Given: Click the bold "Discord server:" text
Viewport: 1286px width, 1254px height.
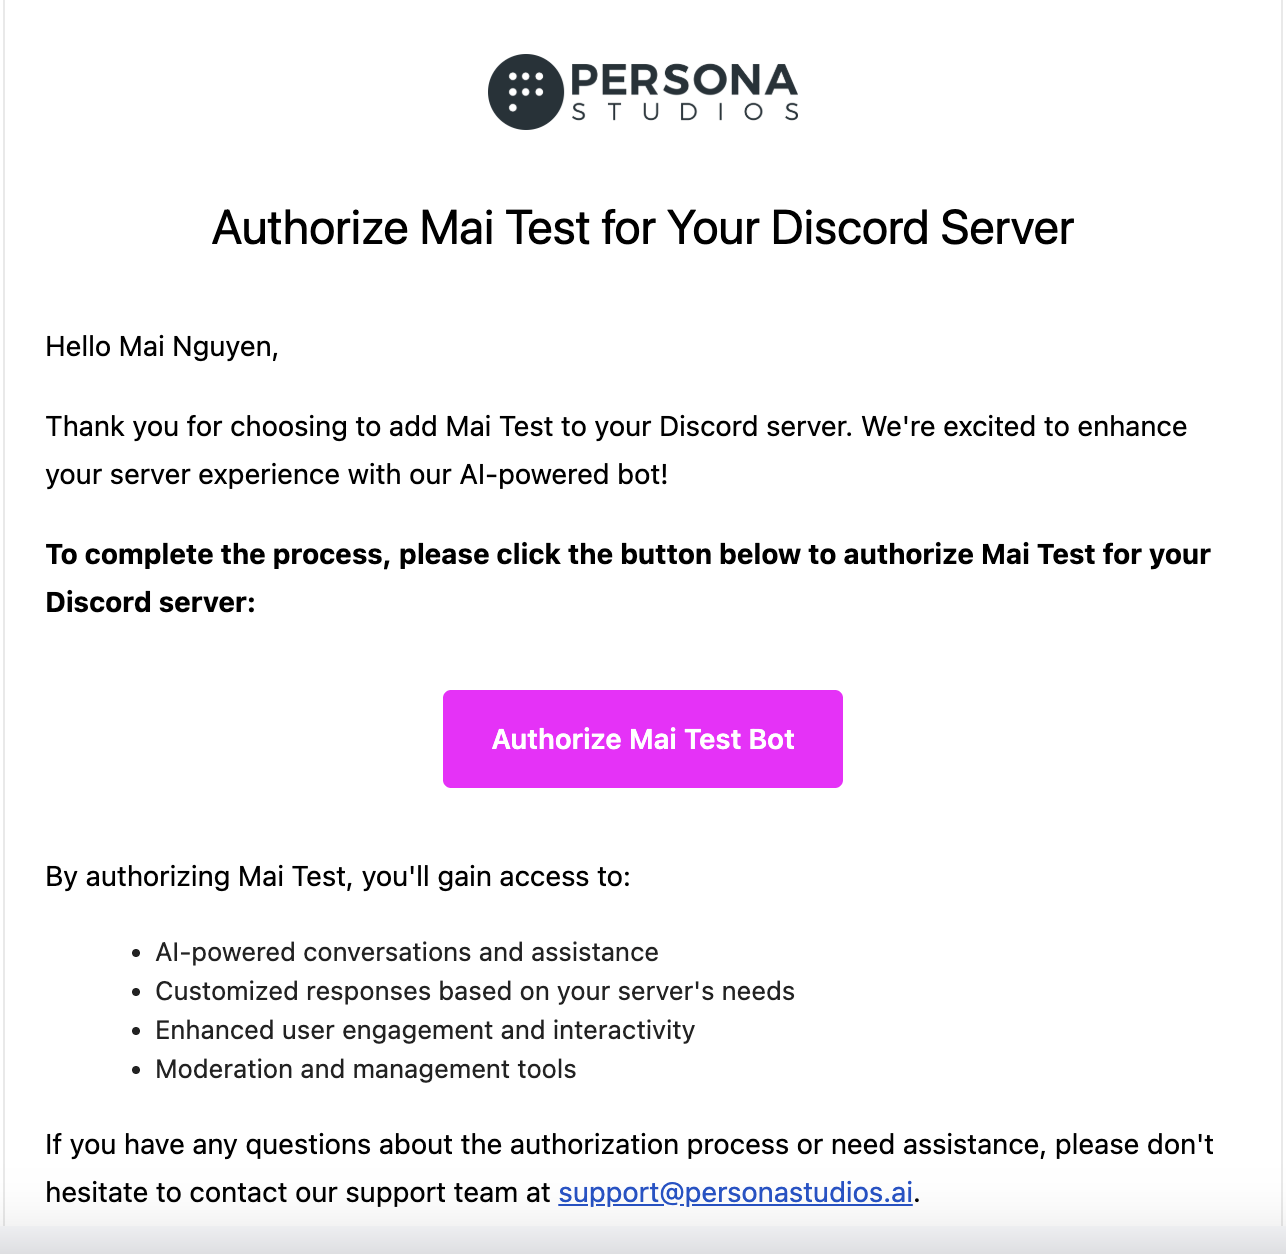Looking at the screenshot, I should point(151,602).
